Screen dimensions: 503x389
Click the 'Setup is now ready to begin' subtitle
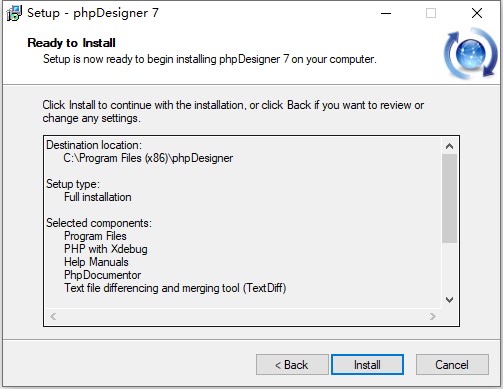pos(210,59)
